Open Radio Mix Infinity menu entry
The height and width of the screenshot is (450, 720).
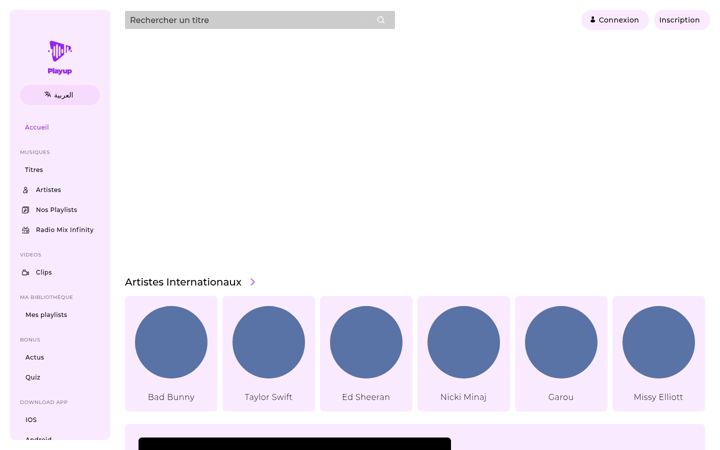coord(65,230)
